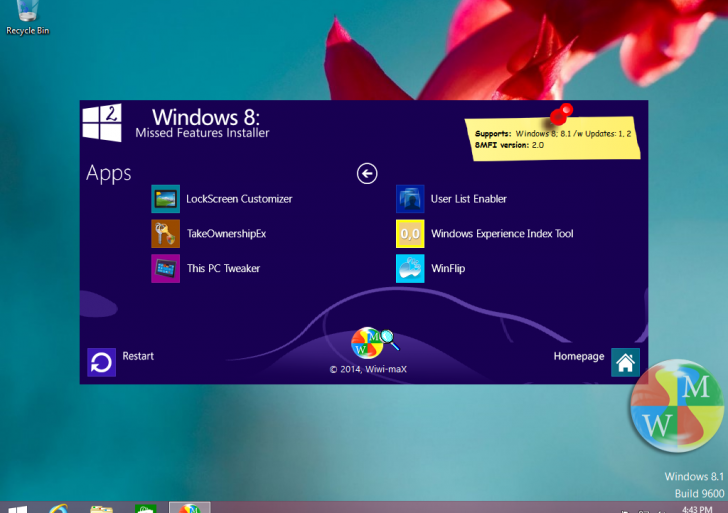Open the Windows Experience Index Tool icon
The image size is (728, 513).
point(410,234)
